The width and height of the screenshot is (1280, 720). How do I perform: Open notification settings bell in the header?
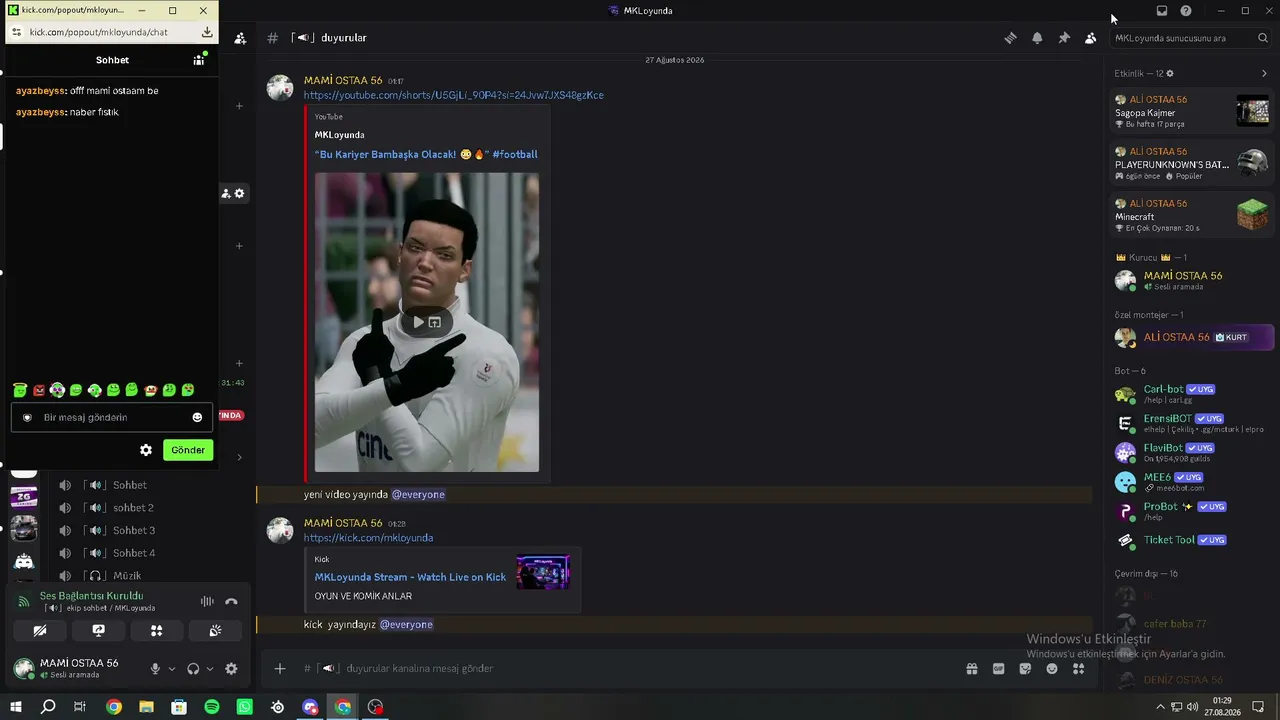click(1037, 38)
